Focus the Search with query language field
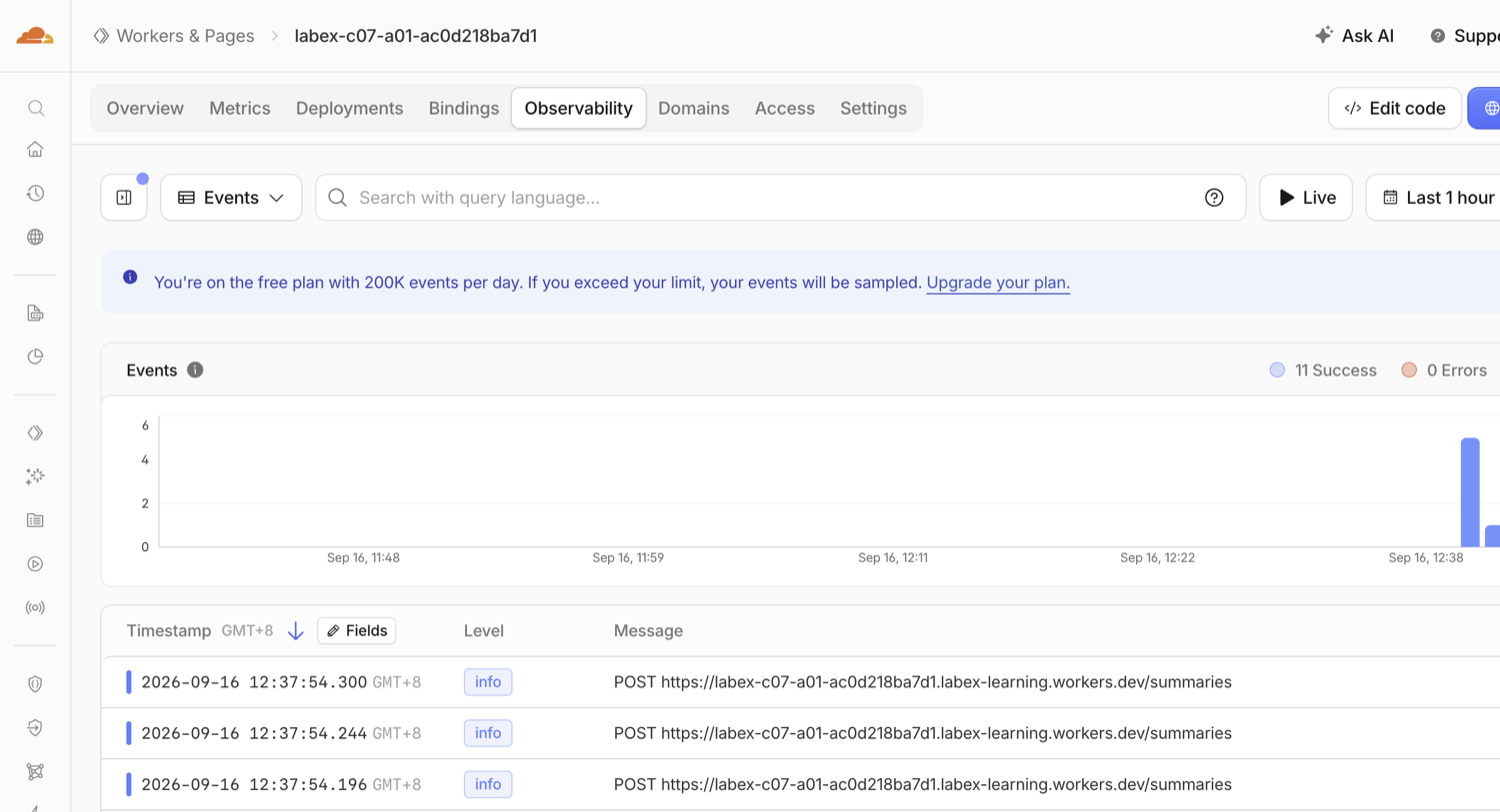Viewport: 1500px width, 812px height. (780, 198)
